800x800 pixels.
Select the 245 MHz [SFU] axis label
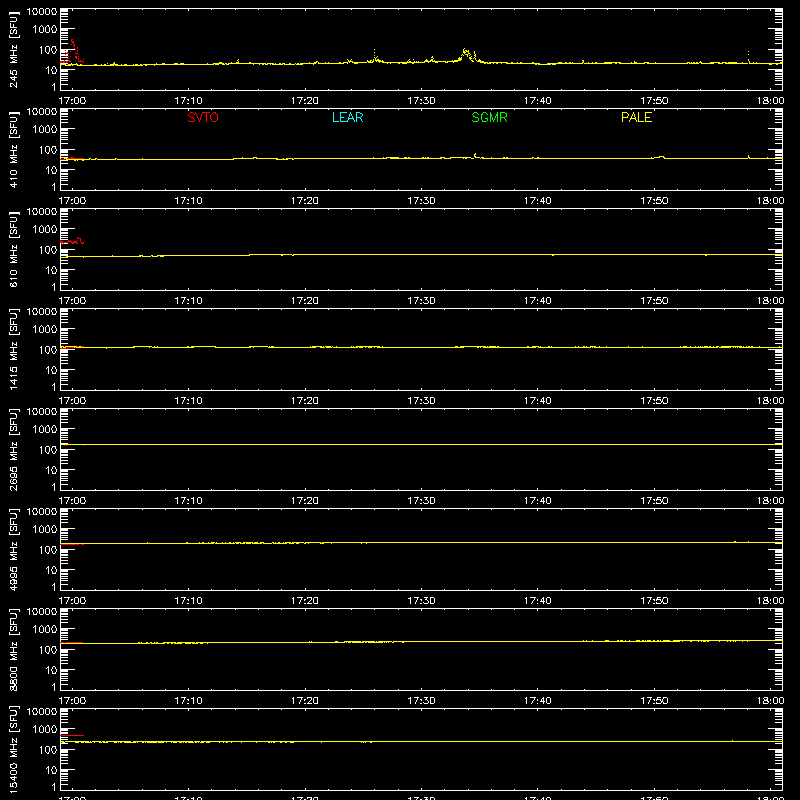pos(14,49)
